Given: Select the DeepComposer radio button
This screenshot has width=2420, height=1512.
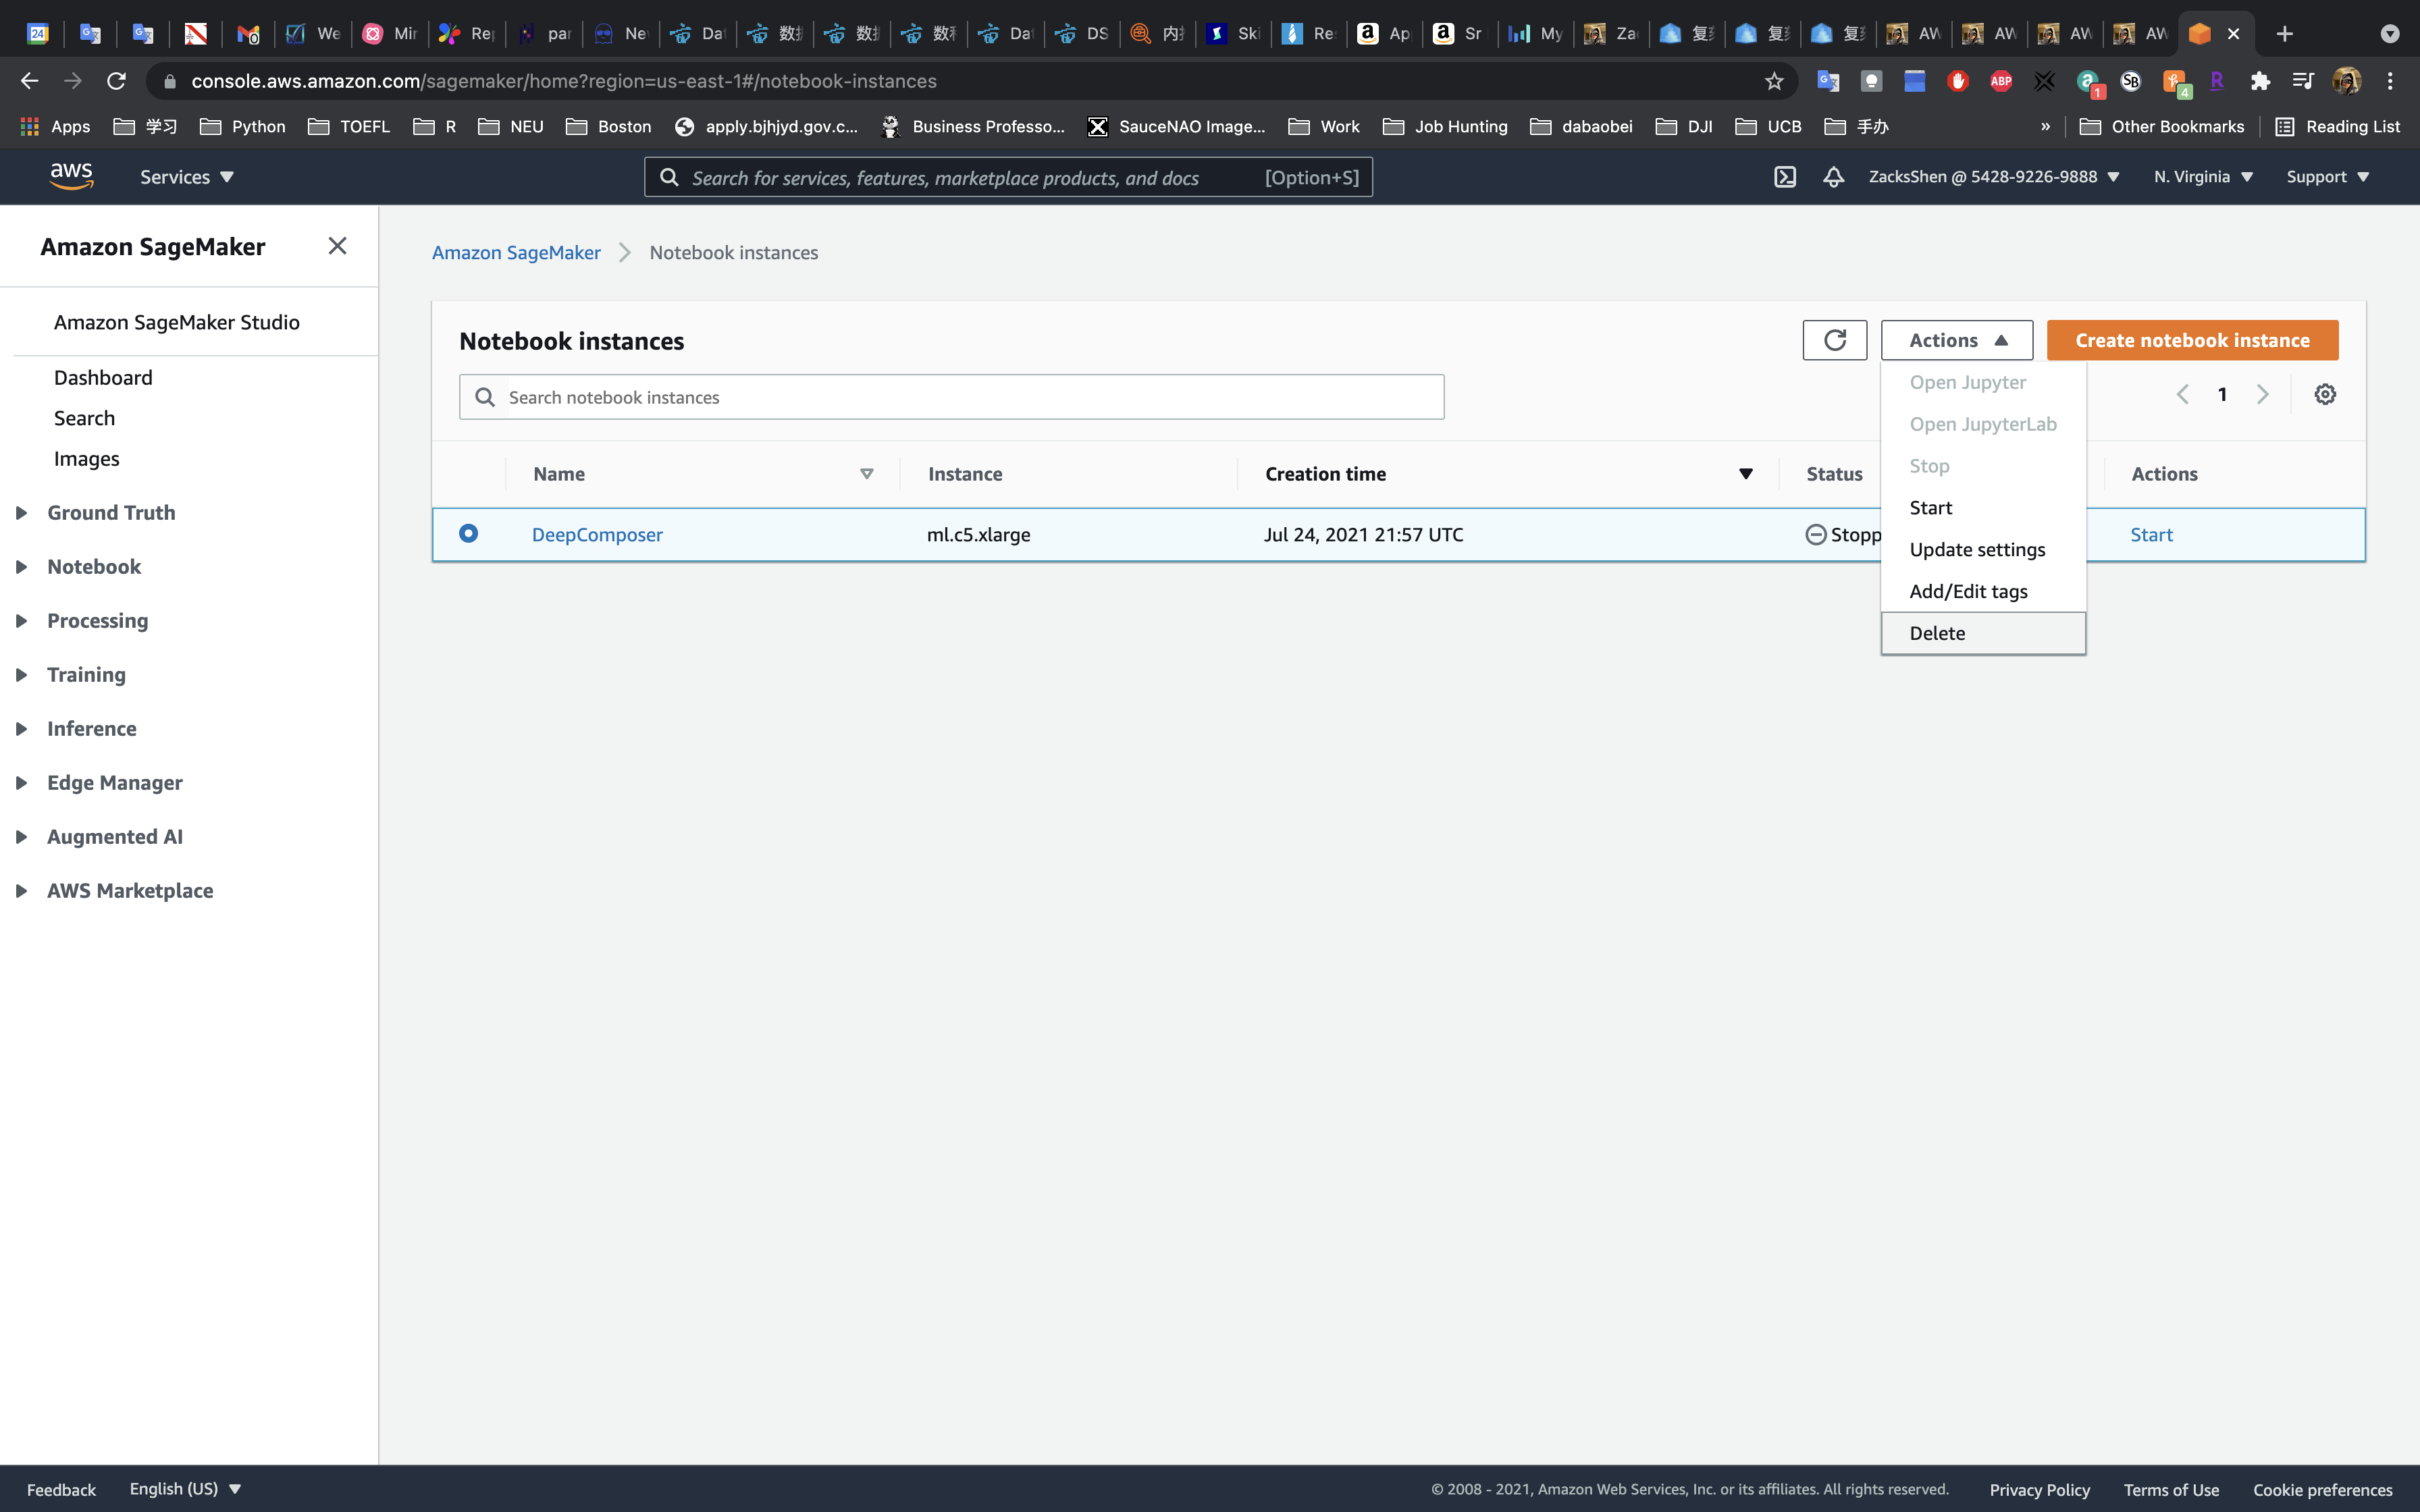Looking at the screenshot, I should point(468,533).
